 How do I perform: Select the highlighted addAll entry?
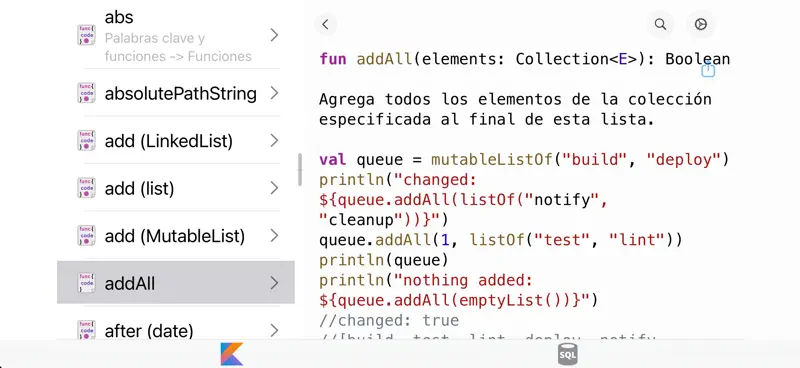176,283
